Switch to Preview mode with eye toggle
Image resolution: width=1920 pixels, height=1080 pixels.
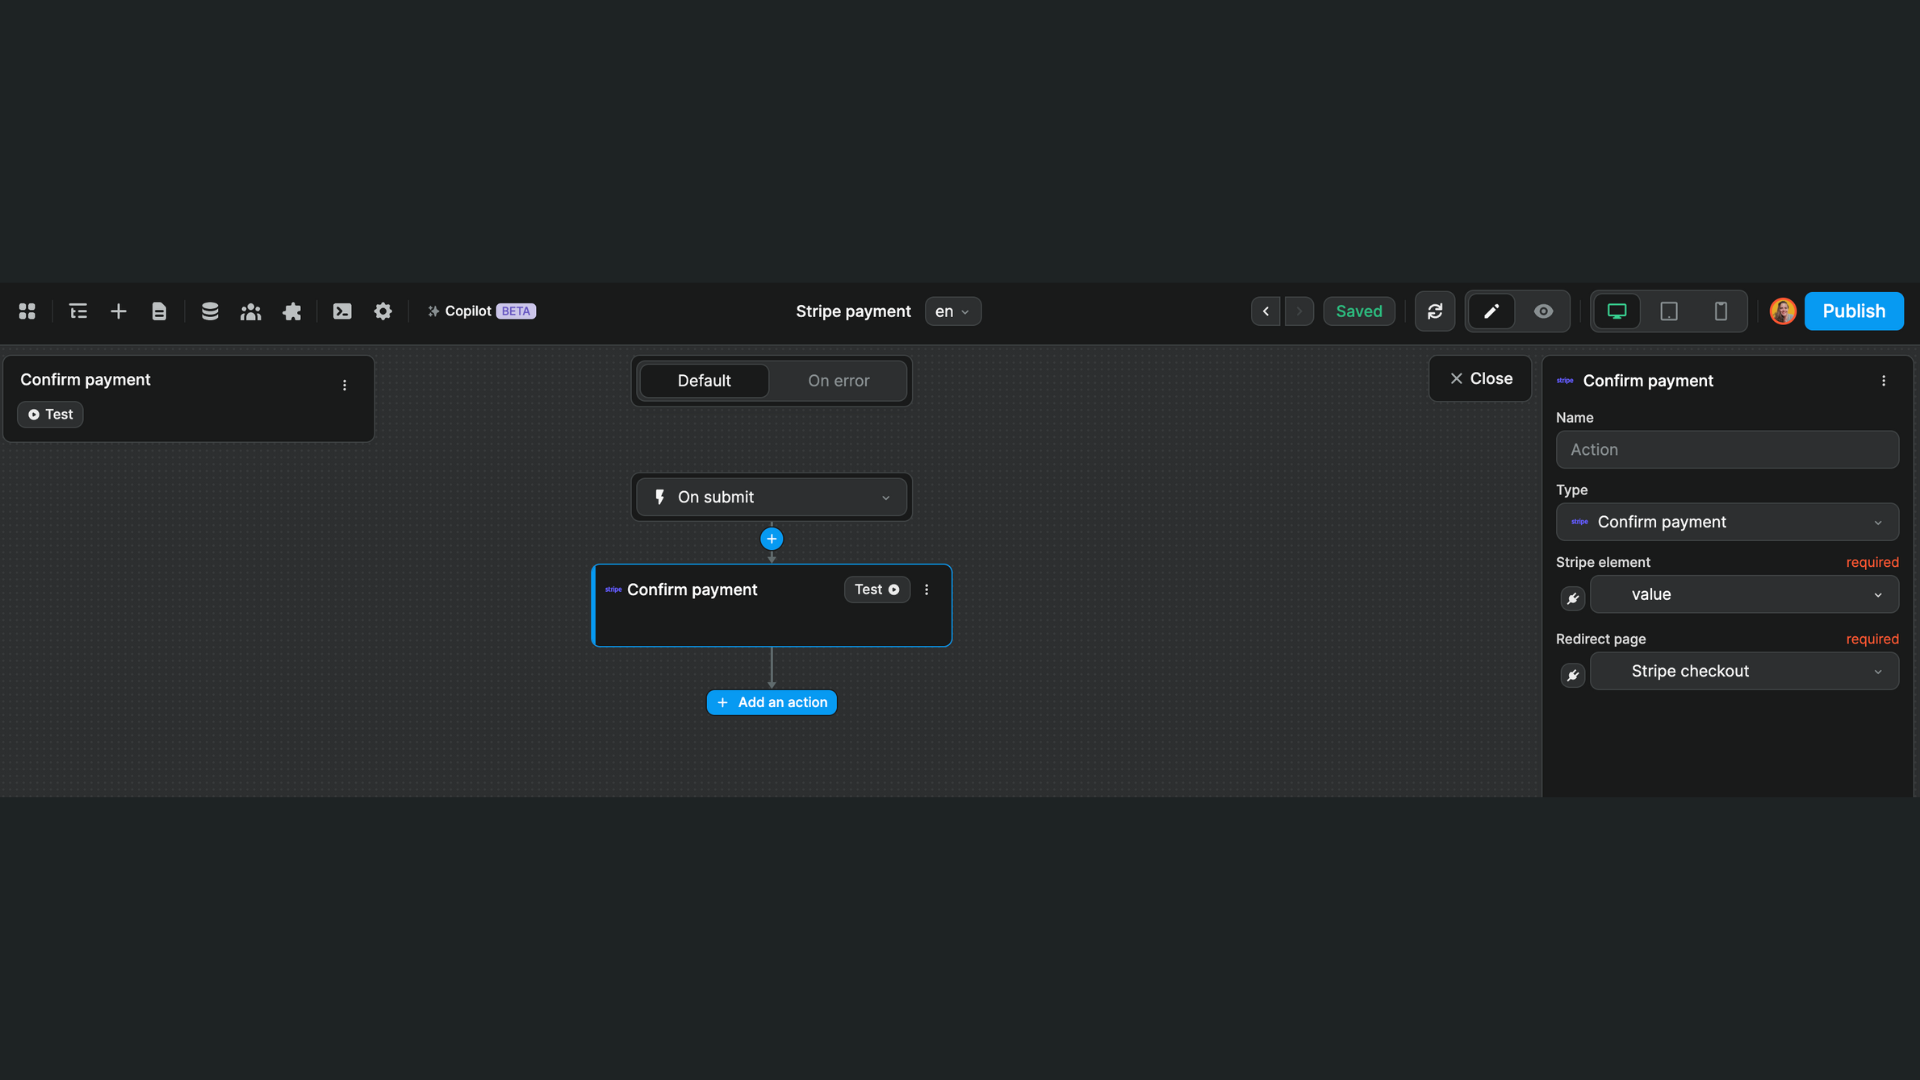pos(1543,311)
